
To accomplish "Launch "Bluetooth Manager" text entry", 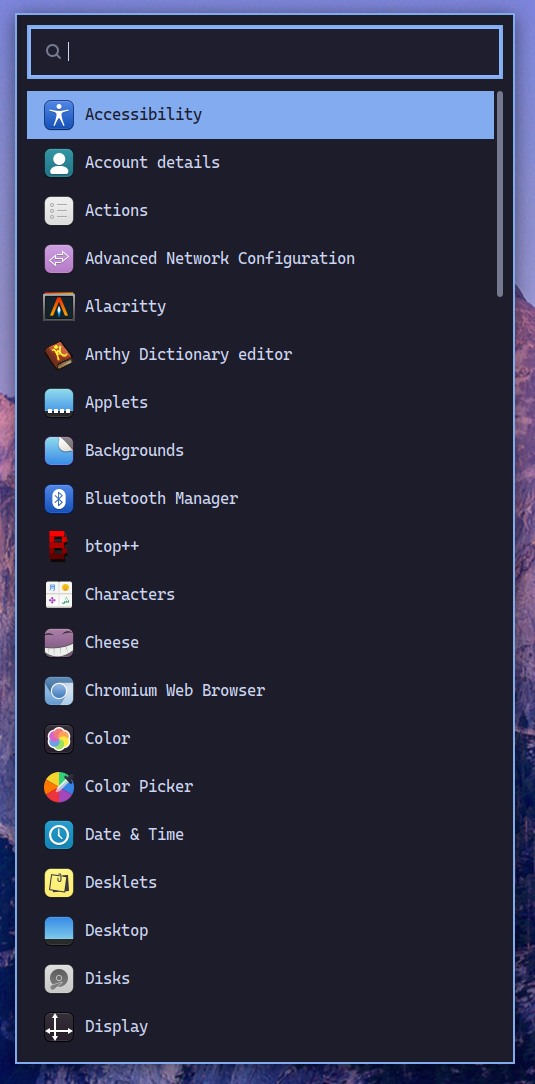I will pos(161,498).
